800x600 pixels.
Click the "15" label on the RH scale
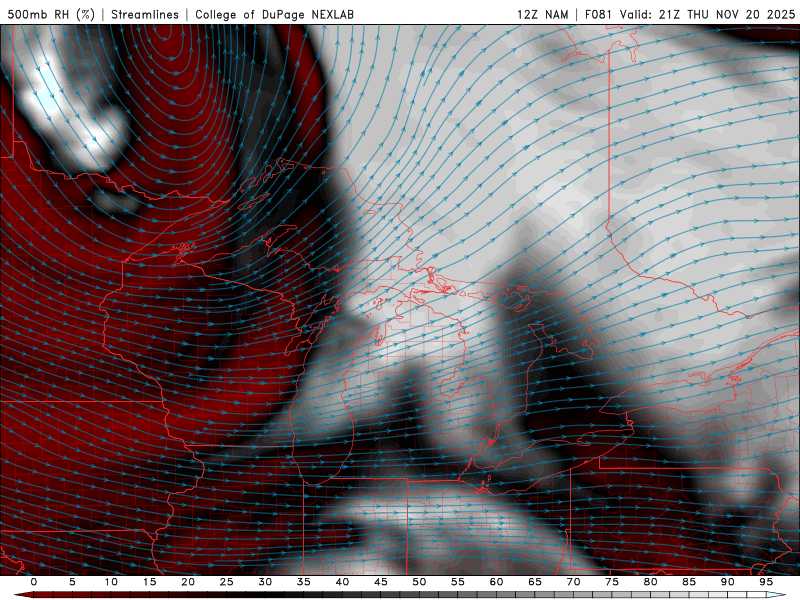(149, 582)
